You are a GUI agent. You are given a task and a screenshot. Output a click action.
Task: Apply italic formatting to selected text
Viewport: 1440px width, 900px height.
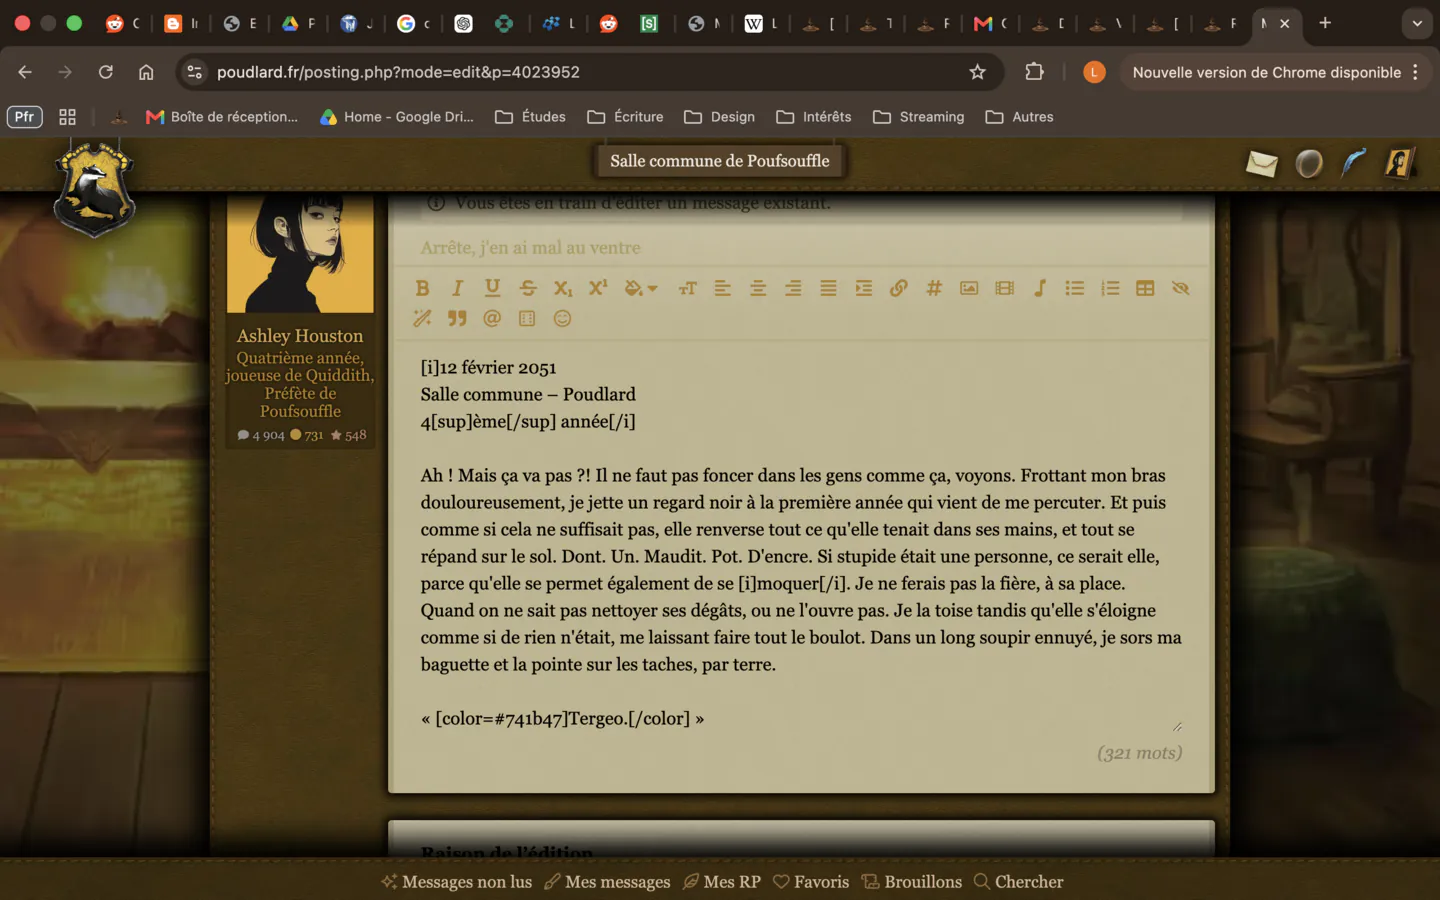[x=457, y=288]
